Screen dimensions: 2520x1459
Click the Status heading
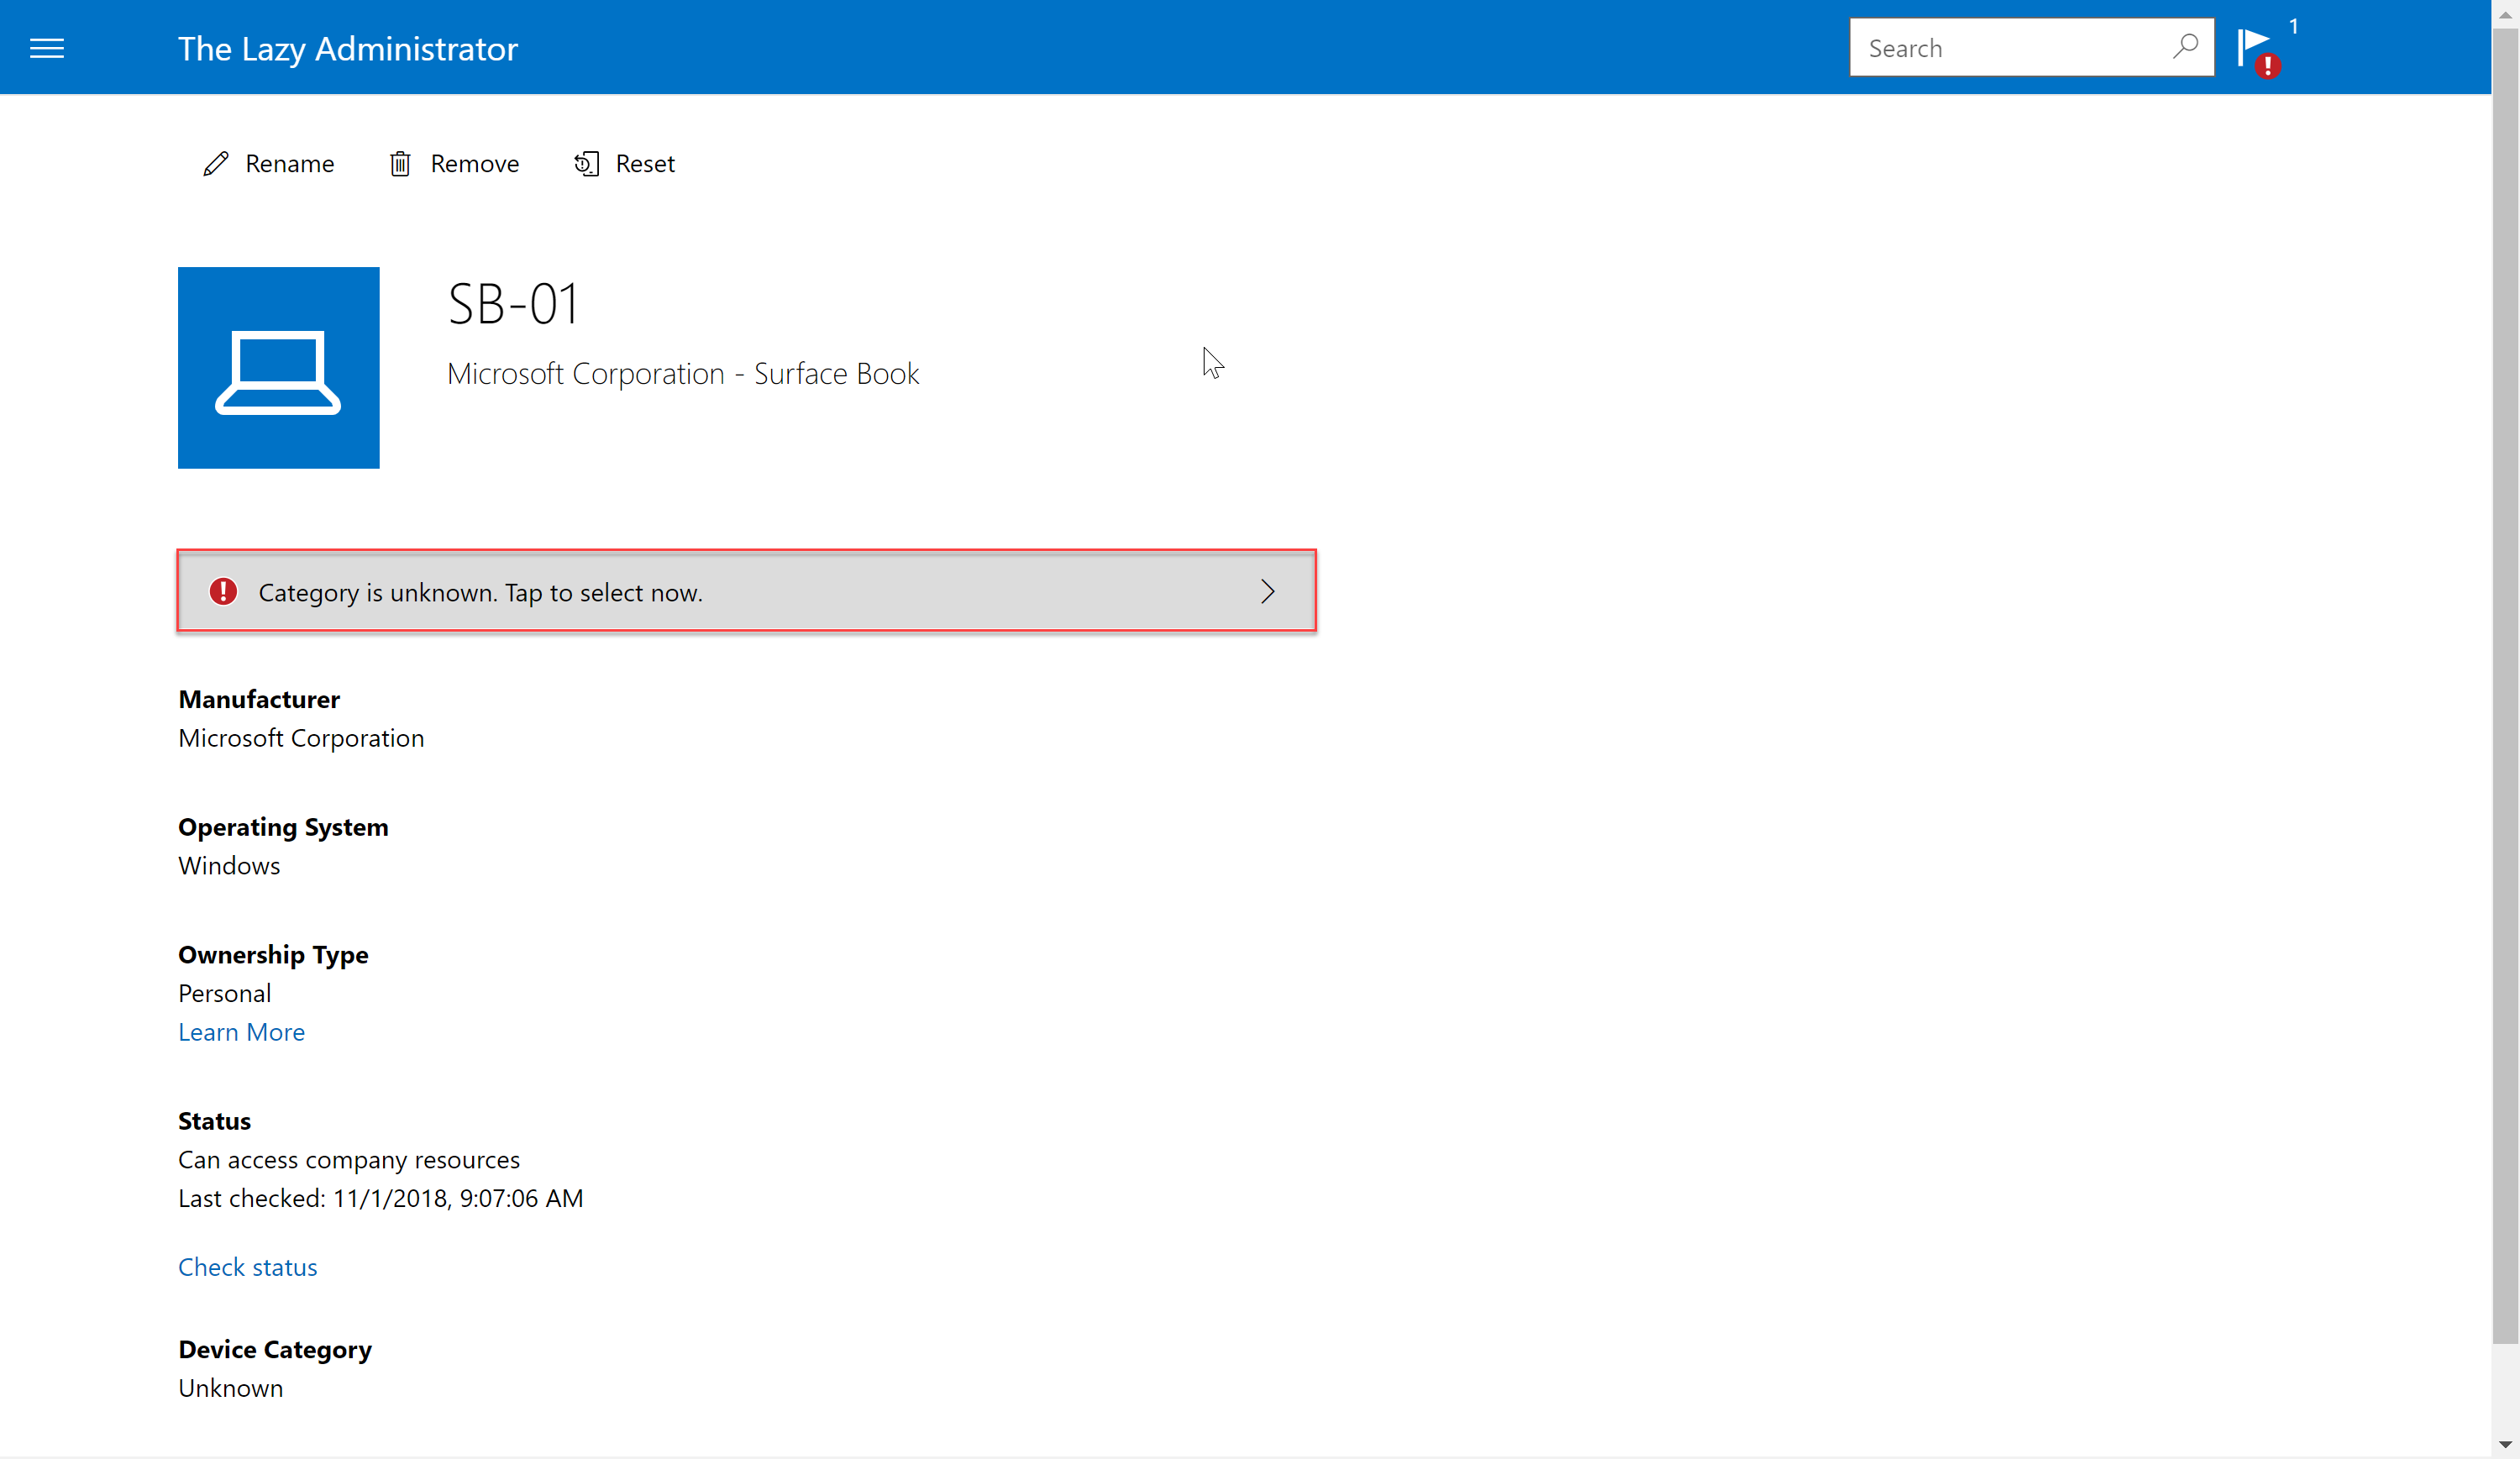point(214,1121)
